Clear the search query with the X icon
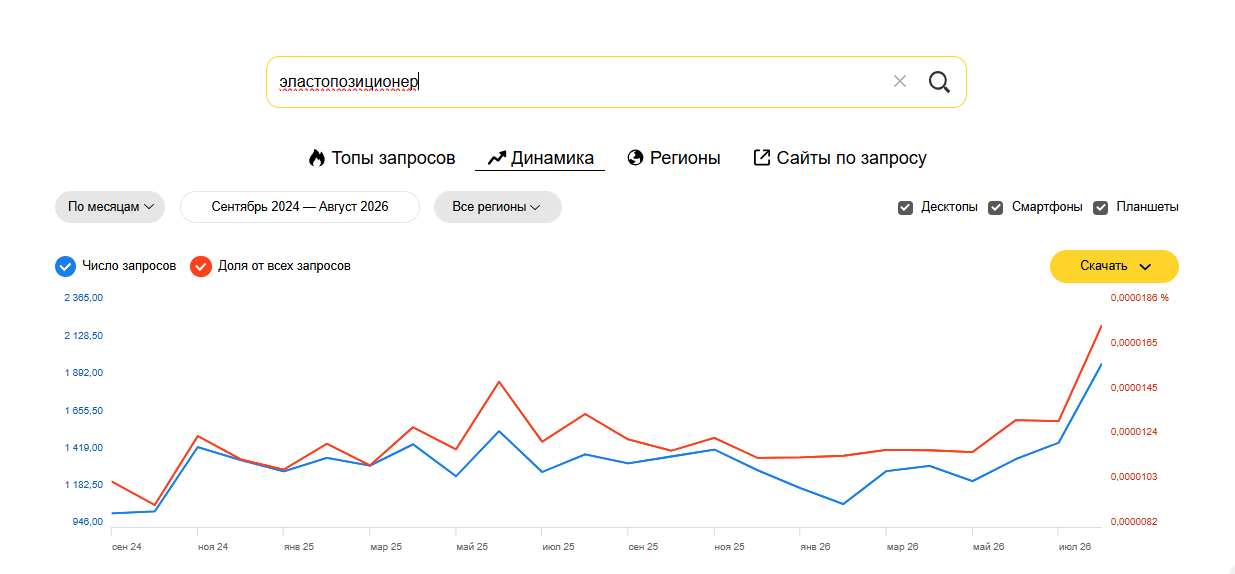 click(x=899, y=81)
